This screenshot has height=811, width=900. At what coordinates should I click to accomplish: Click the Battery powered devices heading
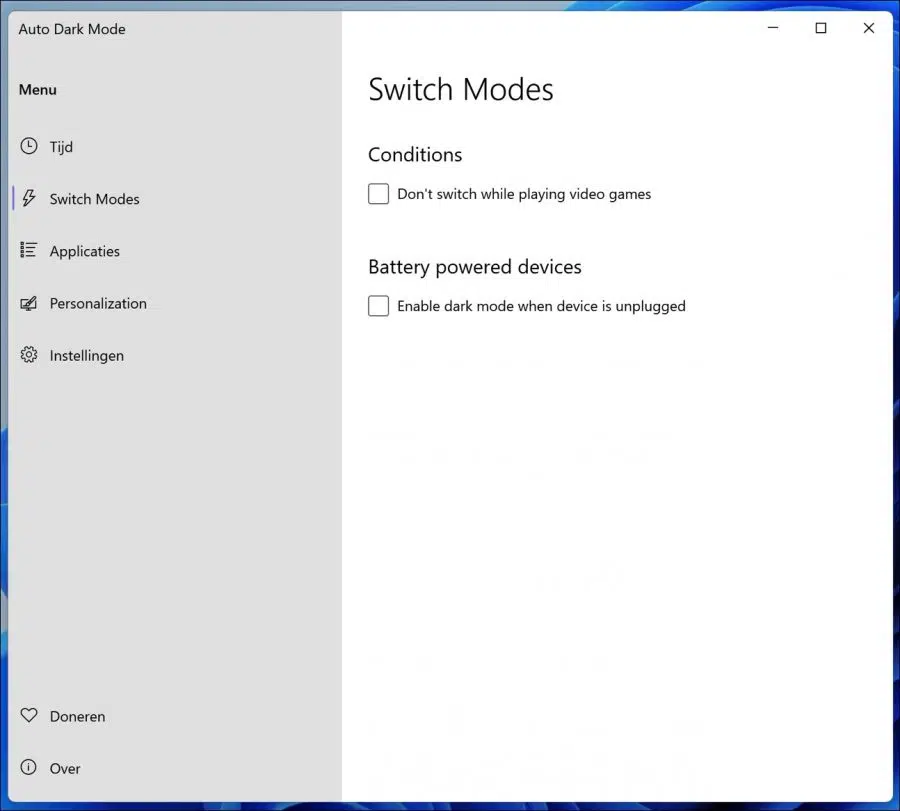click(x=475, y=267)
